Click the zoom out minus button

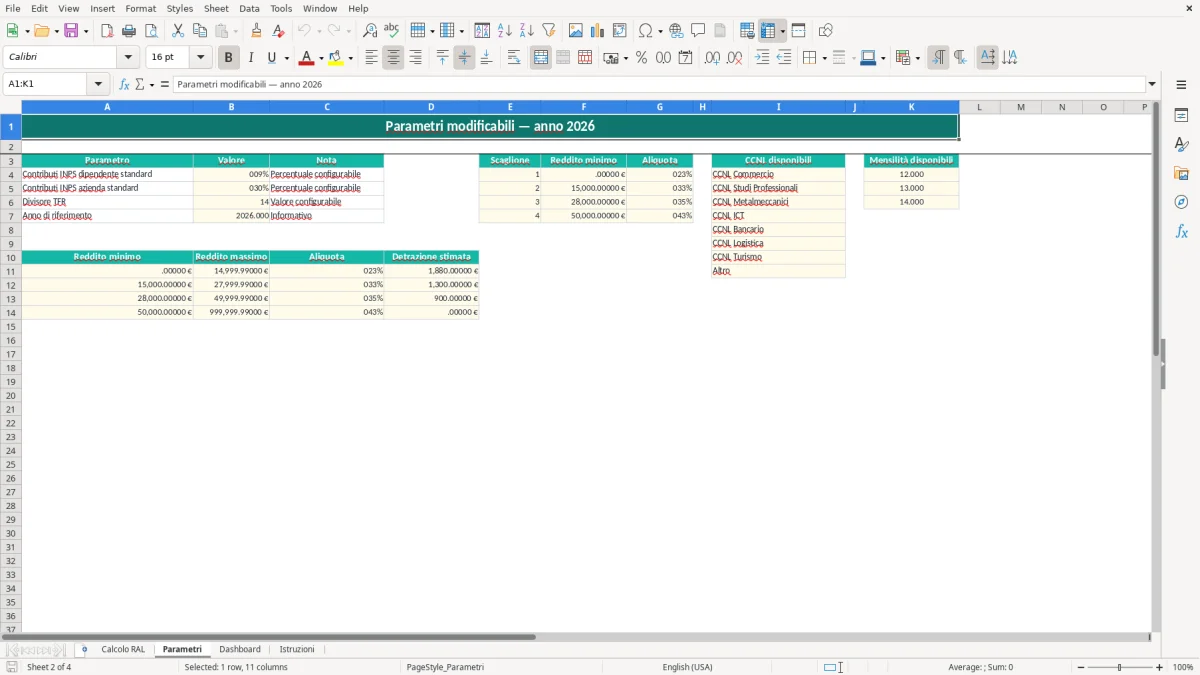click(x=1081, y=667)
